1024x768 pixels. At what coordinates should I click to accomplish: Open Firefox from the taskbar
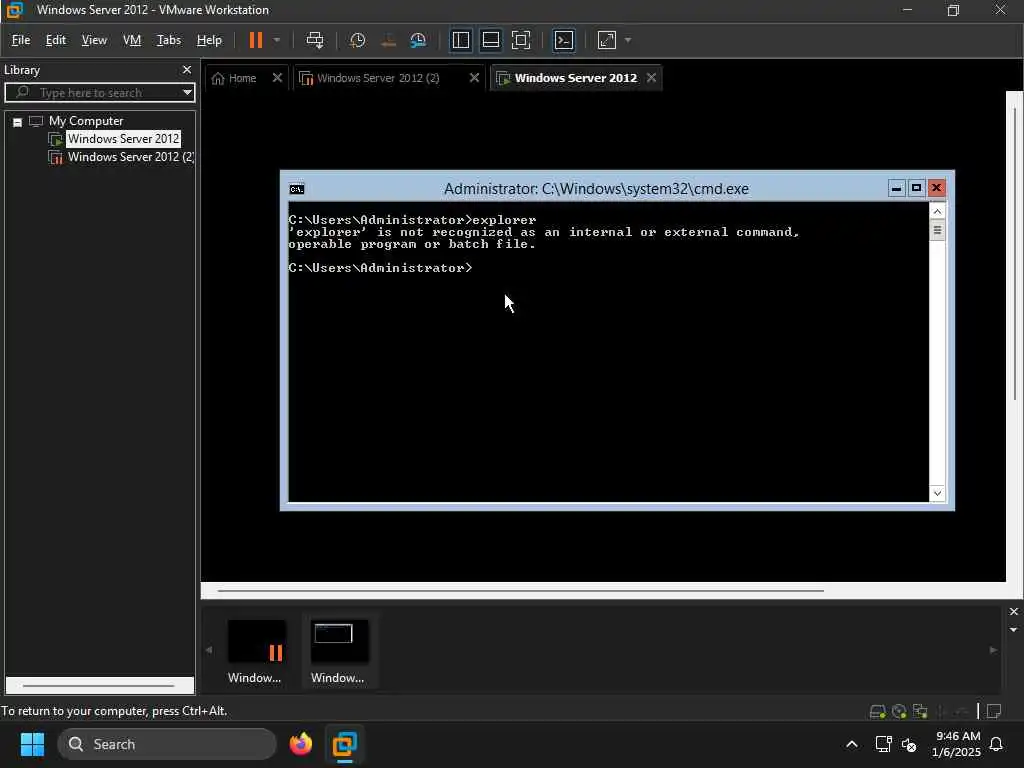[301, 744]
